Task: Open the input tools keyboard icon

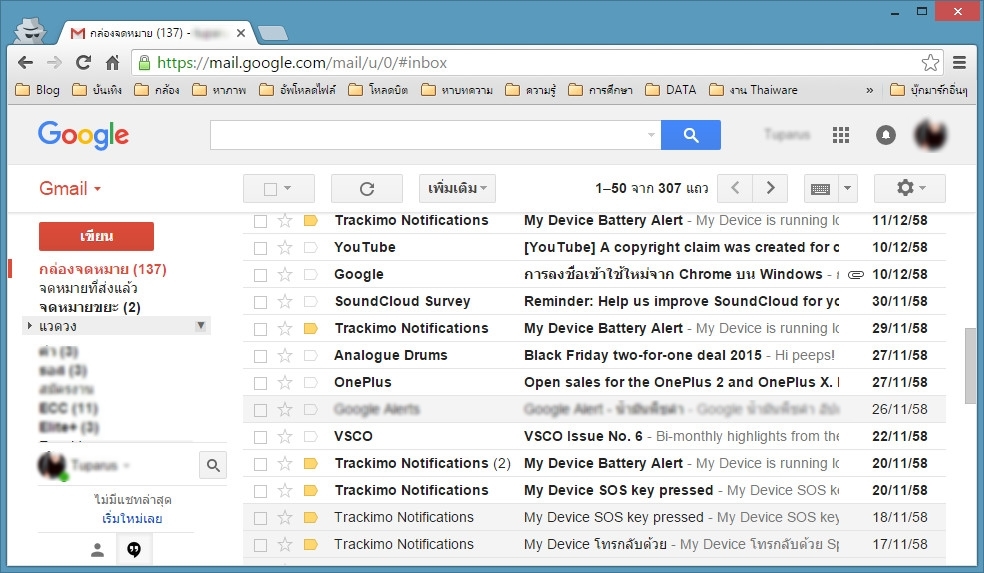Action: 821,188
